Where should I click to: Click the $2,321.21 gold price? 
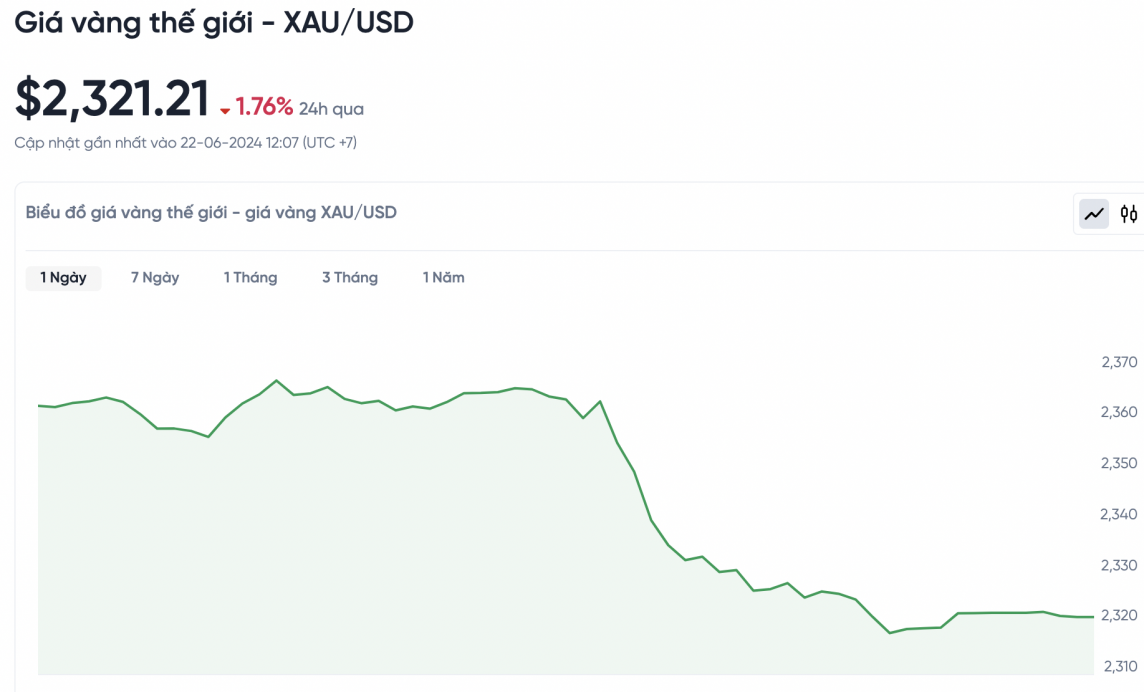point(112,99)
